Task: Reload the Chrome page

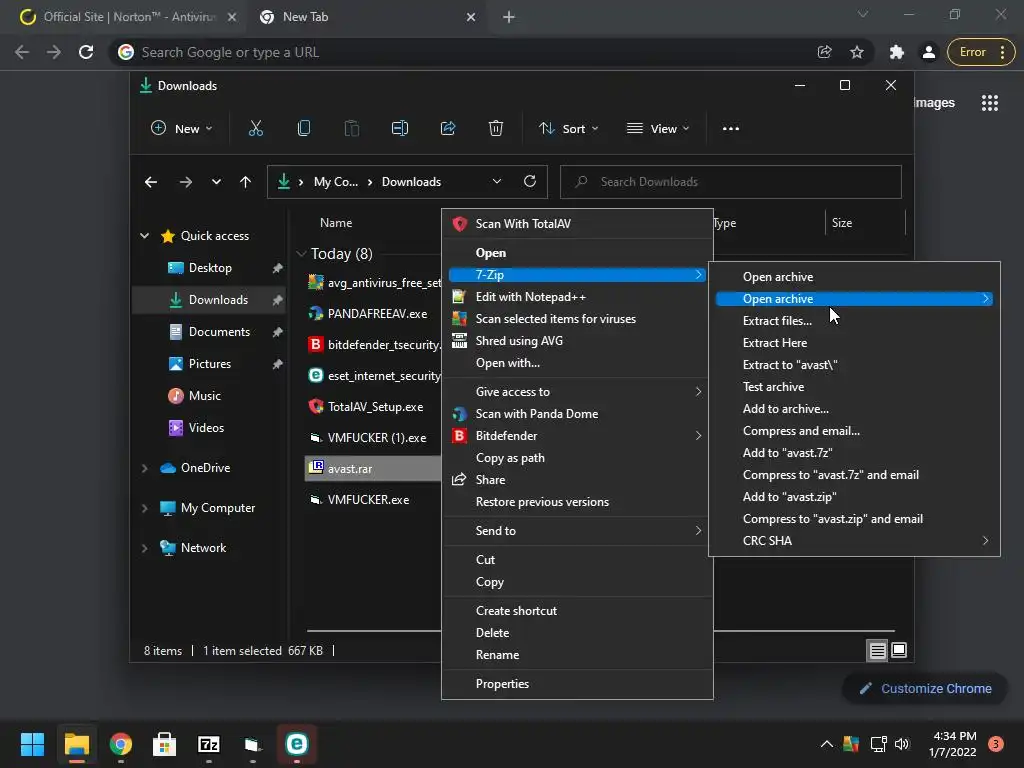Action: [86, 52]
